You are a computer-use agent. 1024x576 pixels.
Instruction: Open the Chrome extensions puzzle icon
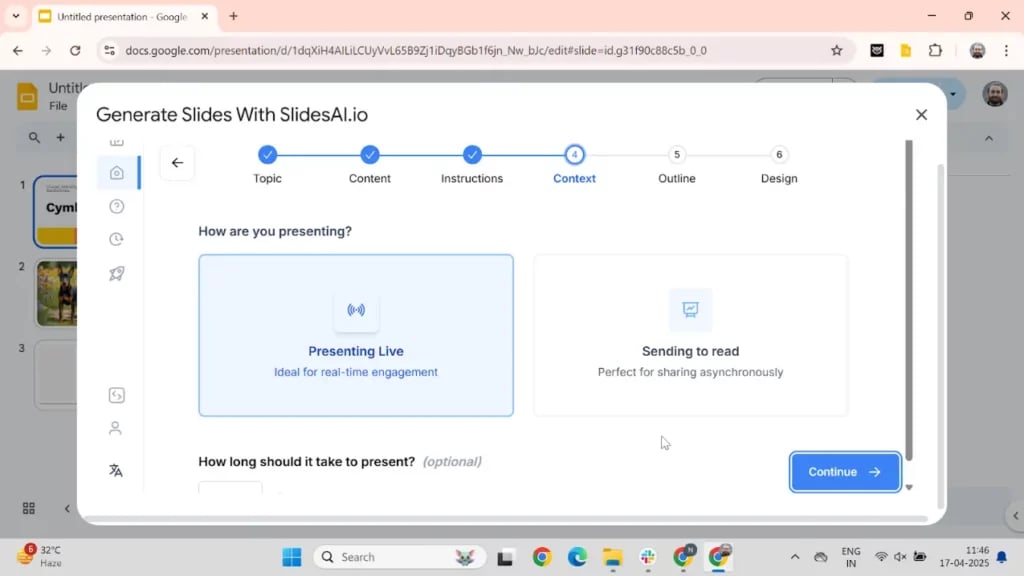click(x=936, y=50)
